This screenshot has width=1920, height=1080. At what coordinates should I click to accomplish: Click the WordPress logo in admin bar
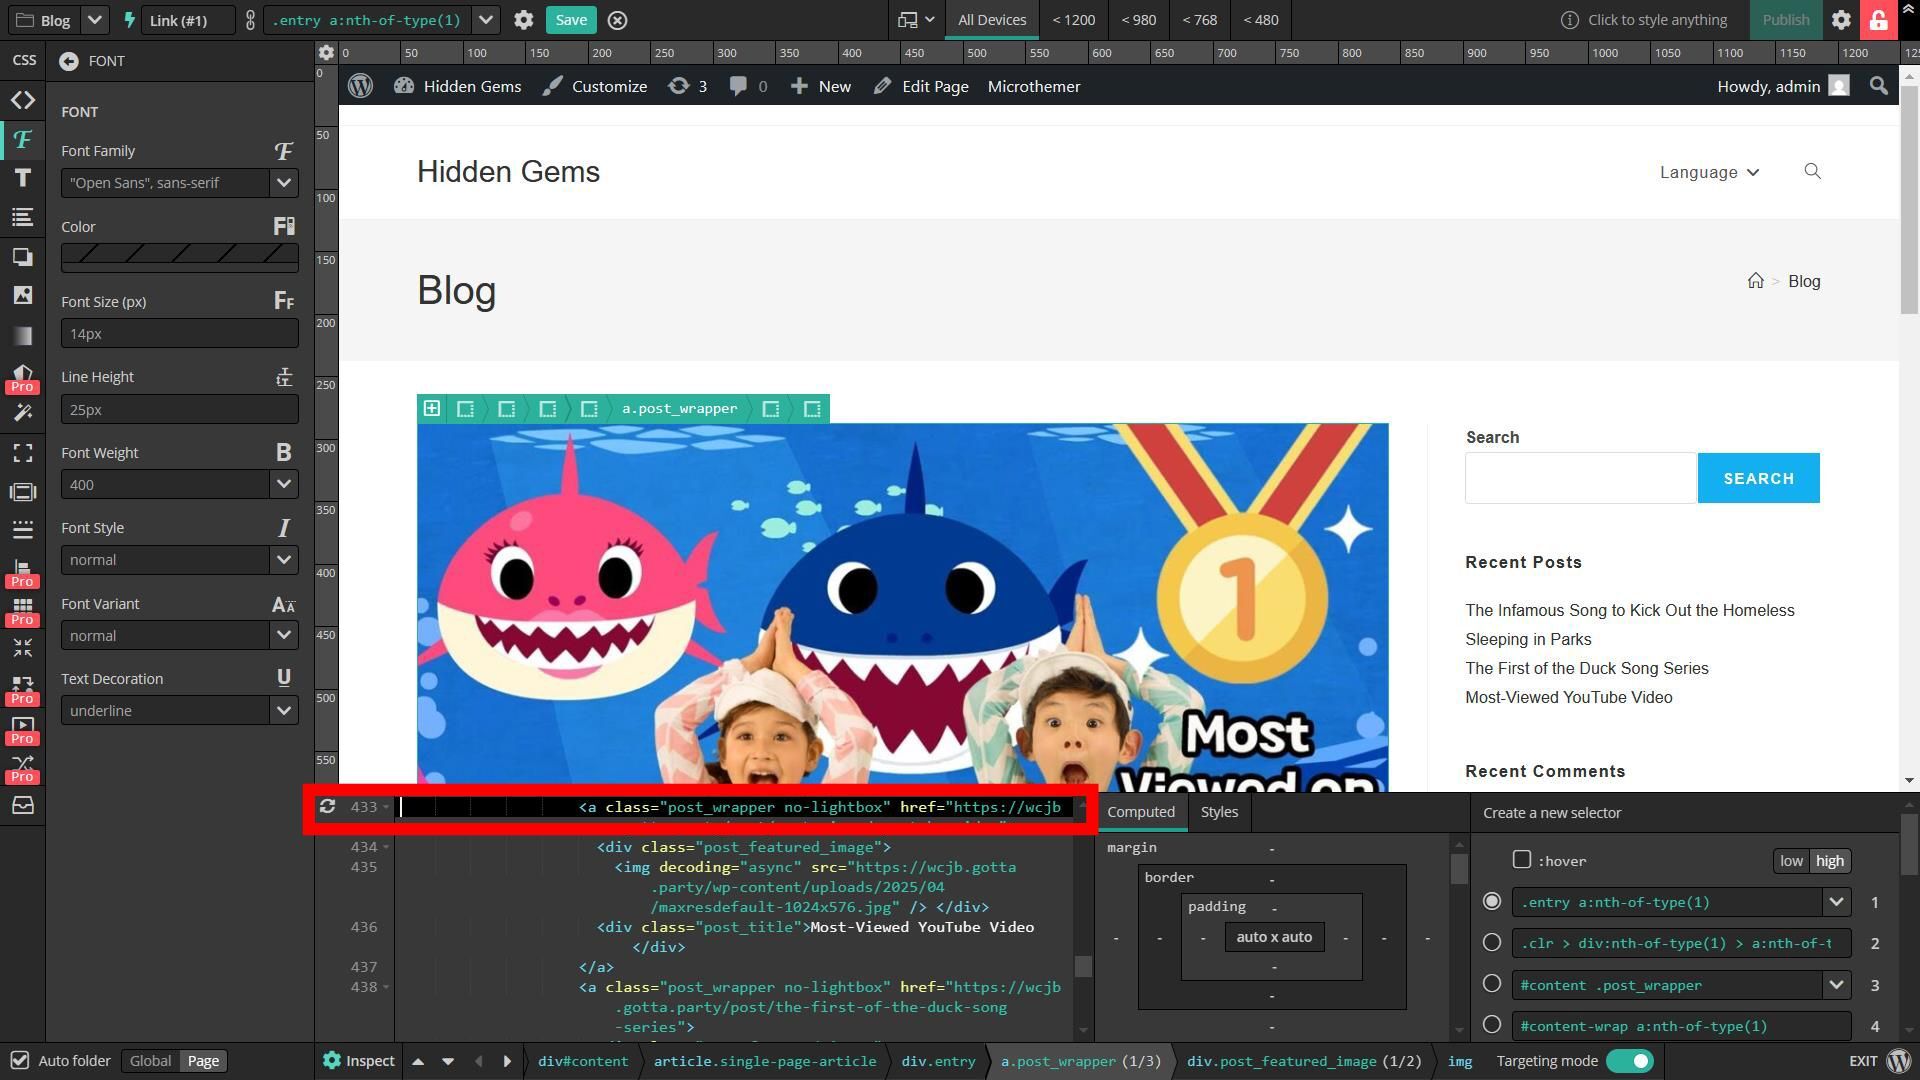360,86
